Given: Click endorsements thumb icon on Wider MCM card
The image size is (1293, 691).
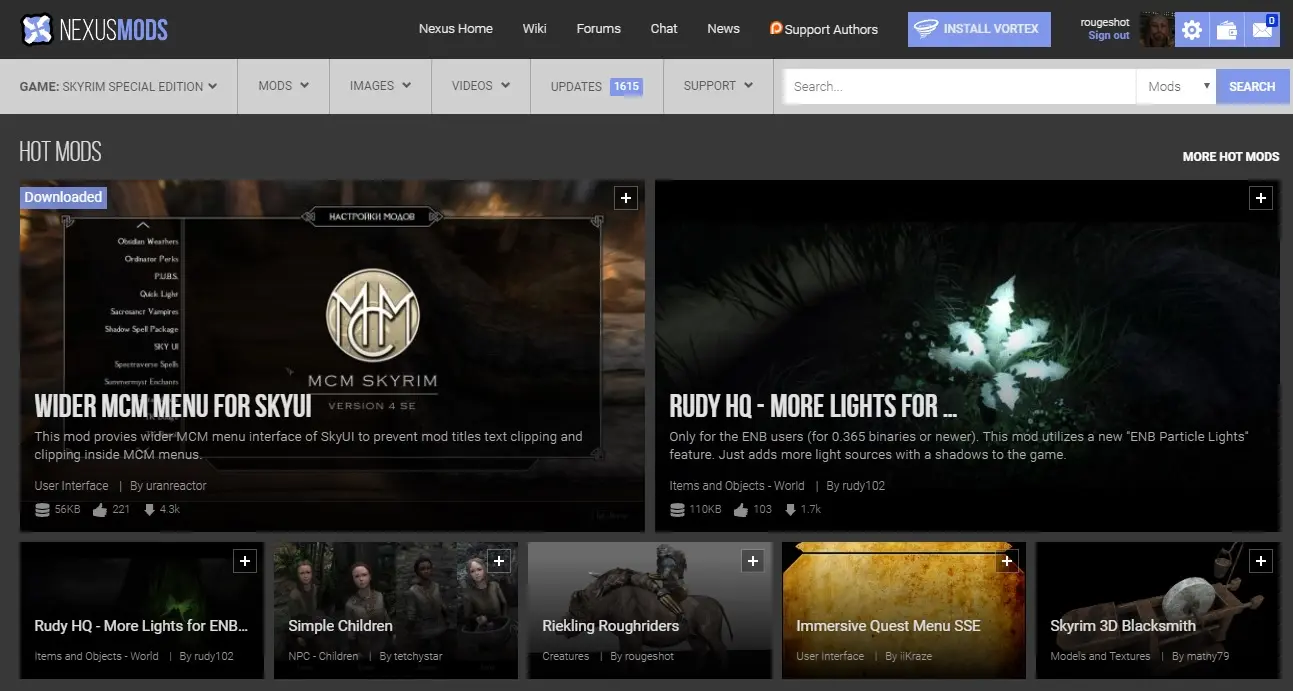Looking at the screenshot, I should coord(100,510).
